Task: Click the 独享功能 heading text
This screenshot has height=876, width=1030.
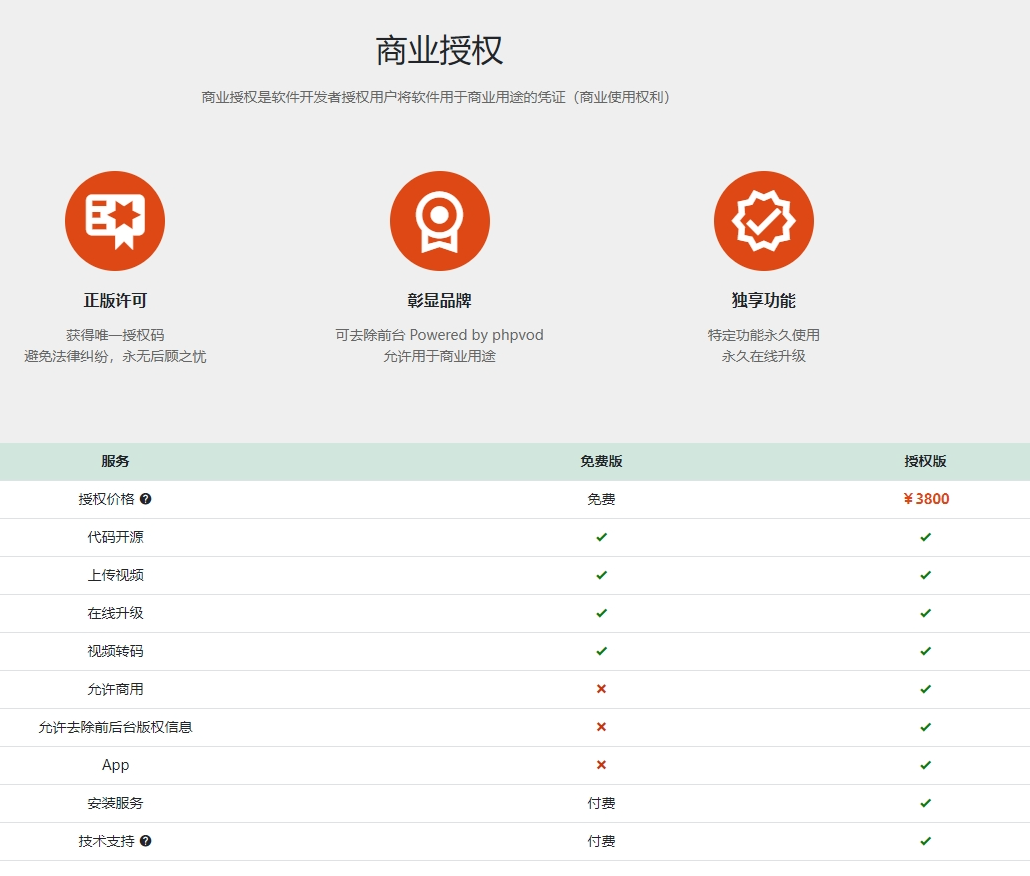Action: tap(763, 301)
